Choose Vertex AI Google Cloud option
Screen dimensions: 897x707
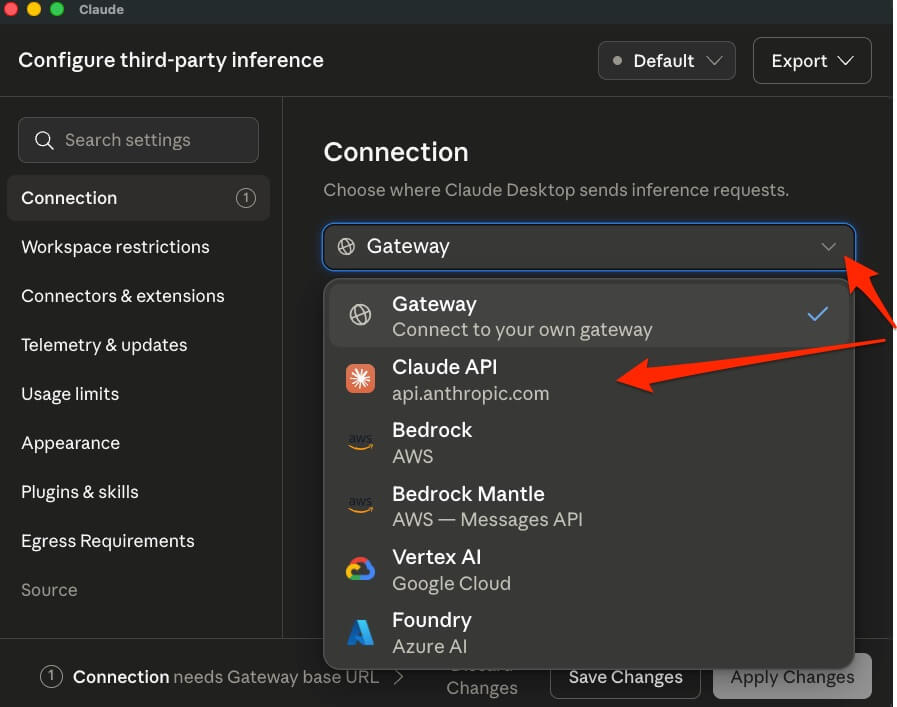[x=589, y=570]
